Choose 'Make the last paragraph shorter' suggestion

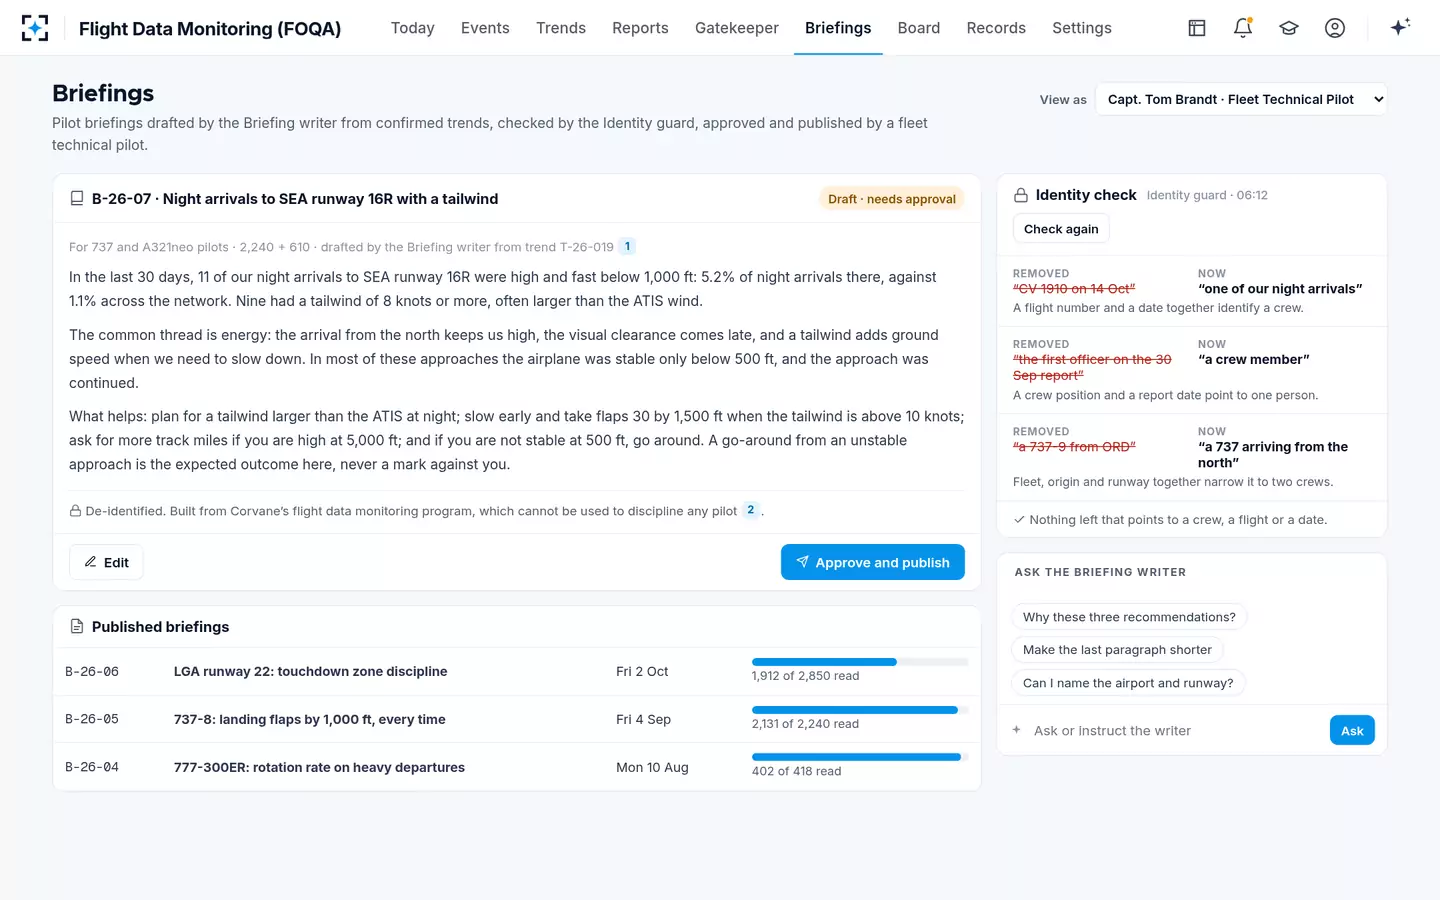1117,650
